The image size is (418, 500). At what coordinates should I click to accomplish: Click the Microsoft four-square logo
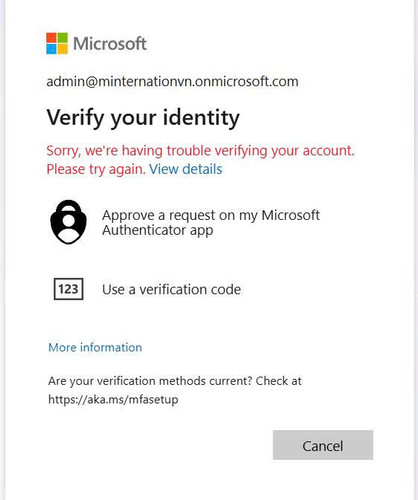(x=57, y=43)
